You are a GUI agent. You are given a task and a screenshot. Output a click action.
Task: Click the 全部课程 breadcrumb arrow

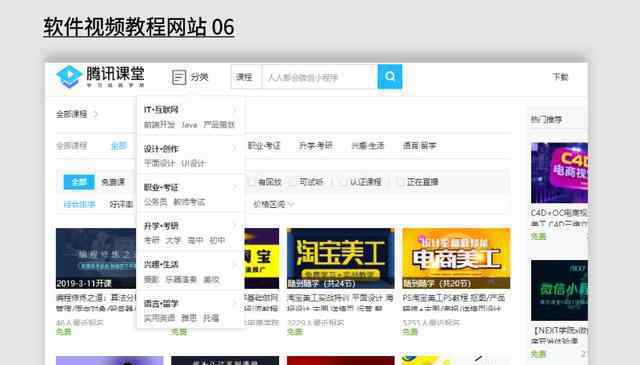(96, 114)
